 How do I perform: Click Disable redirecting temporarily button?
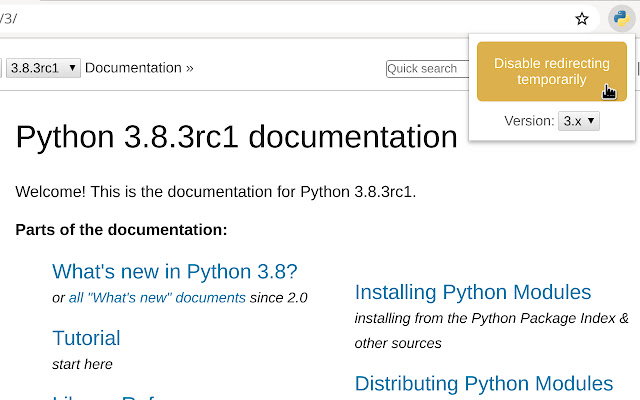(552, 71)
